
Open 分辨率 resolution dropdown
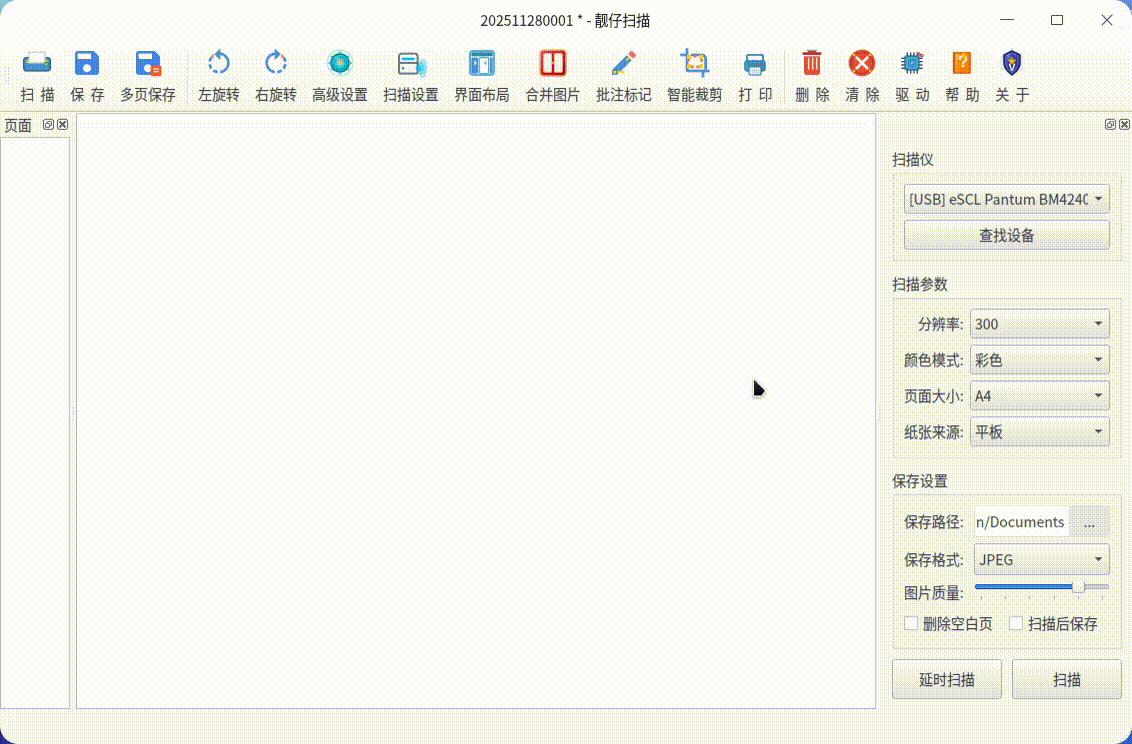1040,324
